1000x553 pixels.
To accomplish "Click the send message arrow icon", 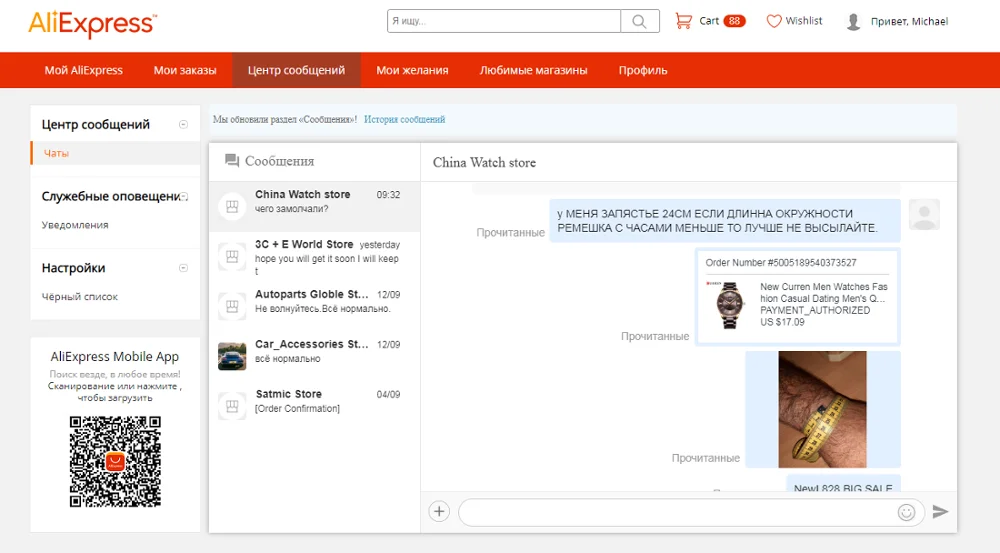I will coord(940,512).
